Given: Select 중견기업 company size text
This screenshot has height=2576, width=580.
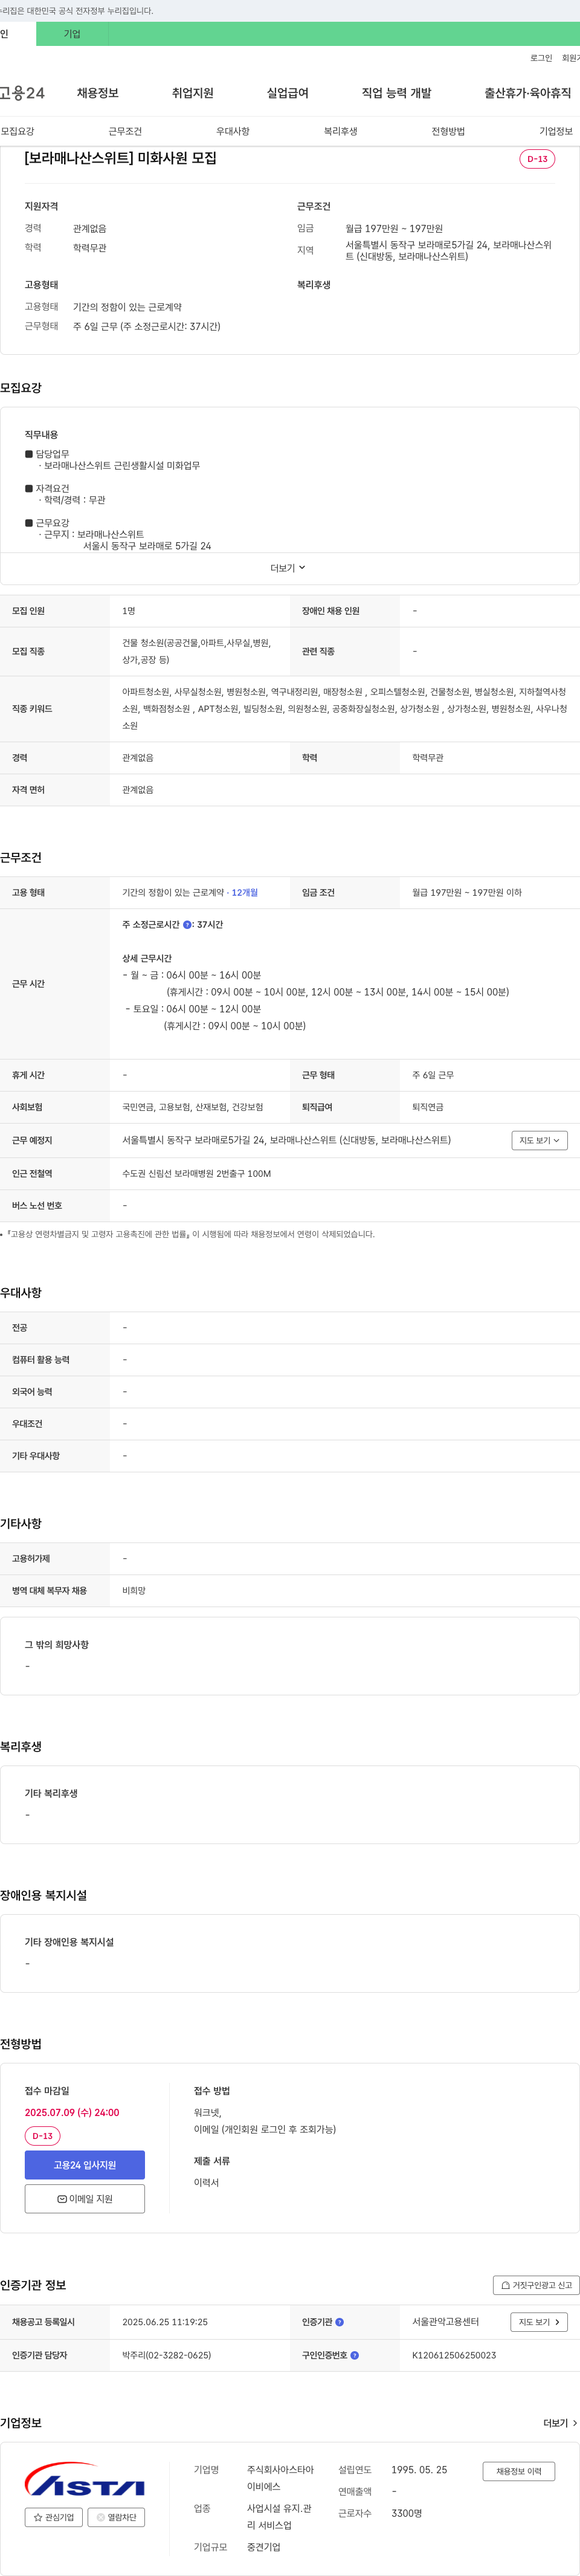Looking at the screenshot, I should coord(264,2547).
